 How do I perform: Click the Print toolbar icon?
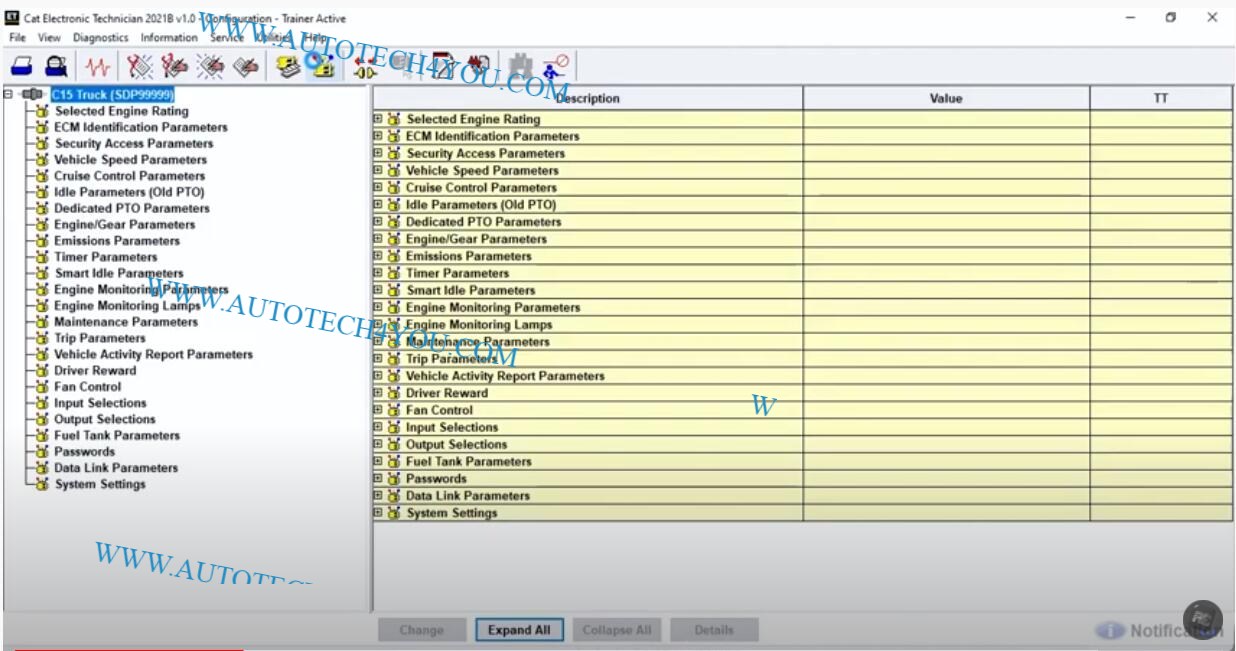pos(22,67)
